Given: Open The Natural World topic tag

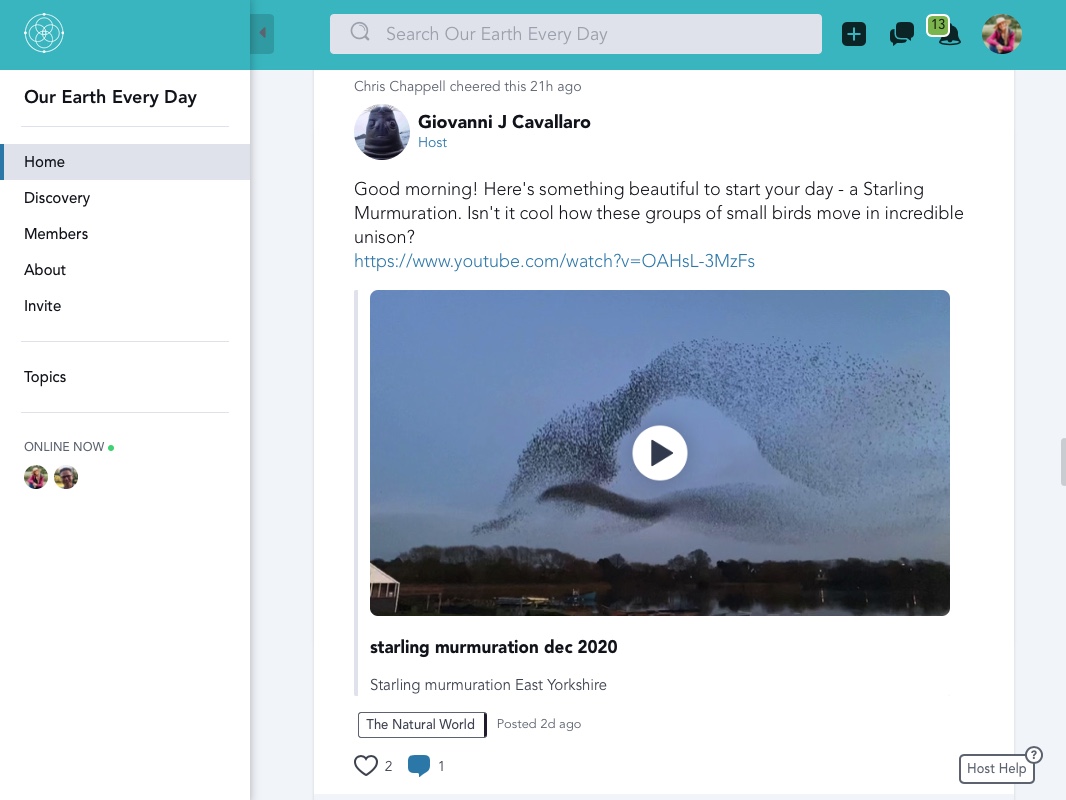Looking at the screenshot, I should point(422,725).
